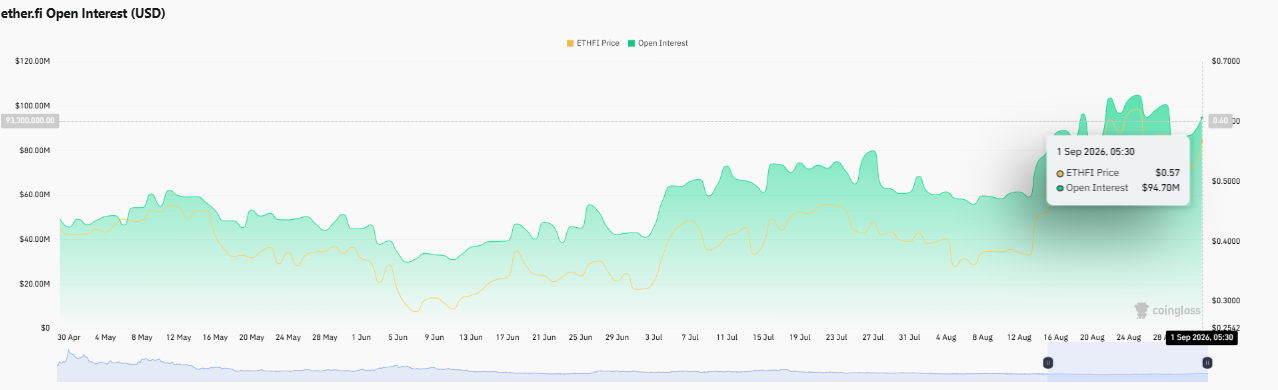Click the $40.00M y-axis label
1278x390 pixels.
[x=34, y=239]
